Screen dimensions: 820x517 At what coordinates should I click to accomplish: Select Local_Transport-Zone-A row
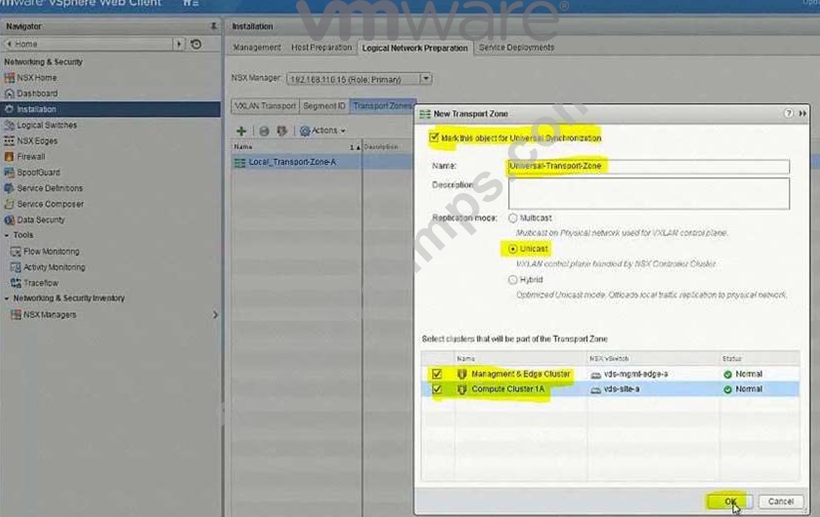pyautogui.click(x=322, y=162)
